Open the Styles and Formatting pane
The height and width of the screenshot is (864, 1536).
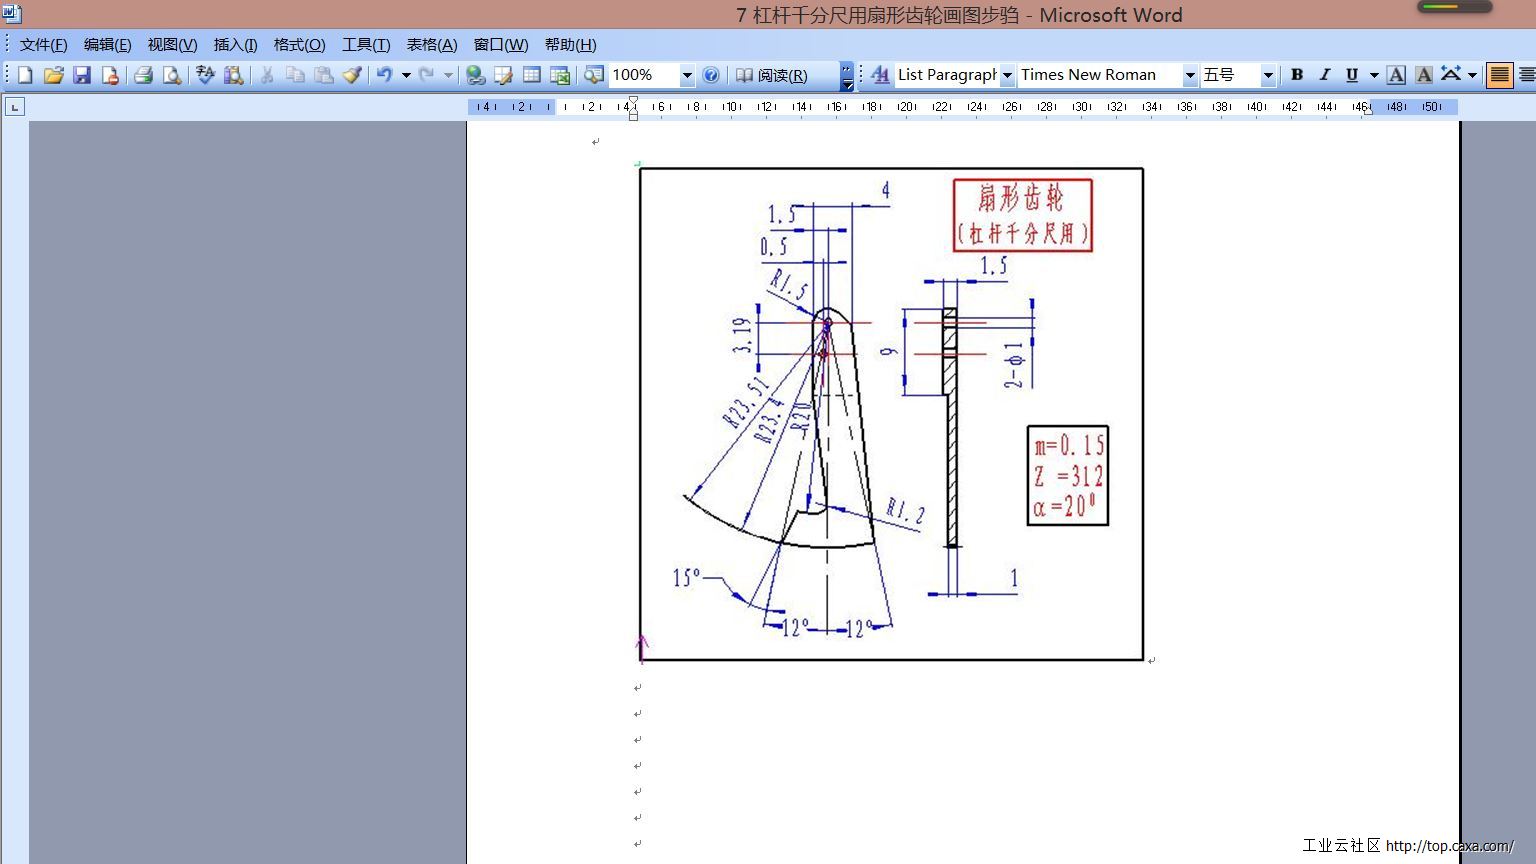click(880, 75)
